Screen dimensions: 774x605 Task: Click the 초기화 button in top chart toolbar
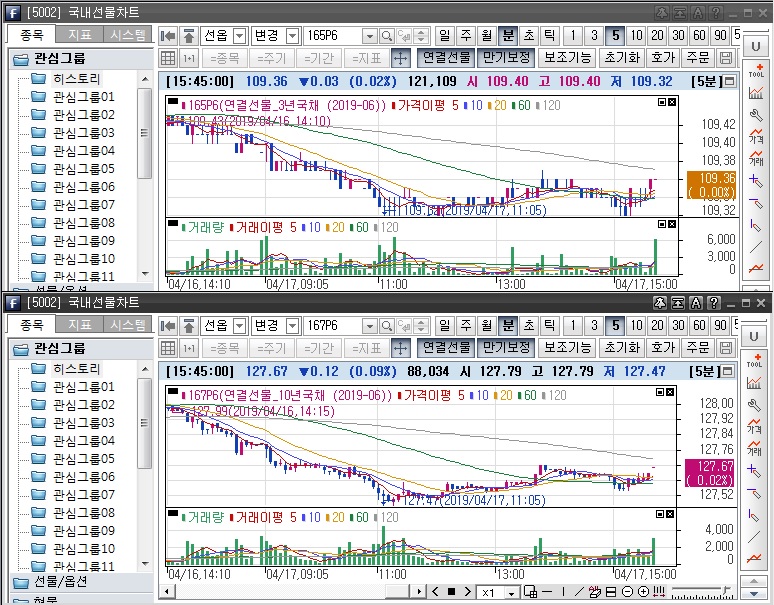pyautogui.click(x=621, y=58)
